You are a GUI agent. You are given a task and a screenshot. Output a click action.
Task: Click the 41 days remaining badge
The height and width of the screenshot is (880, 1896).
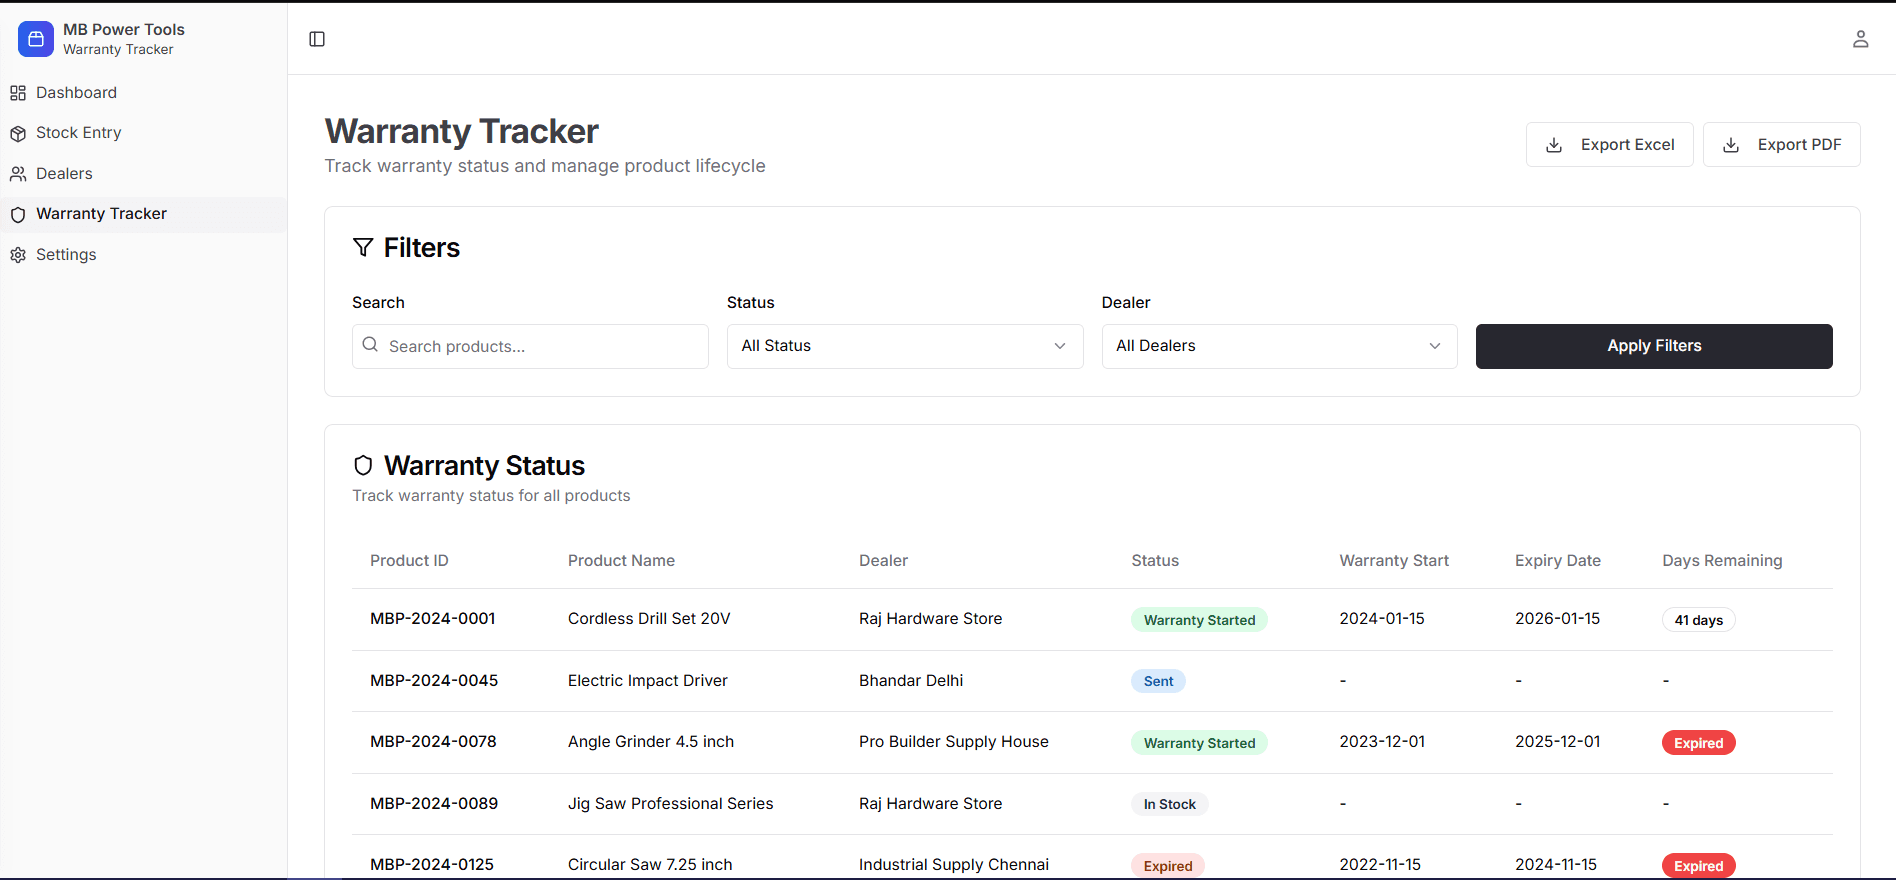(1698, 620)
